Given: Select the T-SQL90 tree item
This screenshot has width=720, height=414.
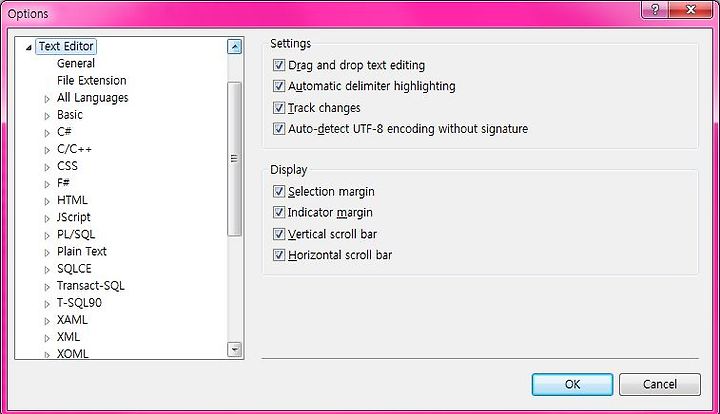Looking at the screenshot, I should [x=79, y=302].
